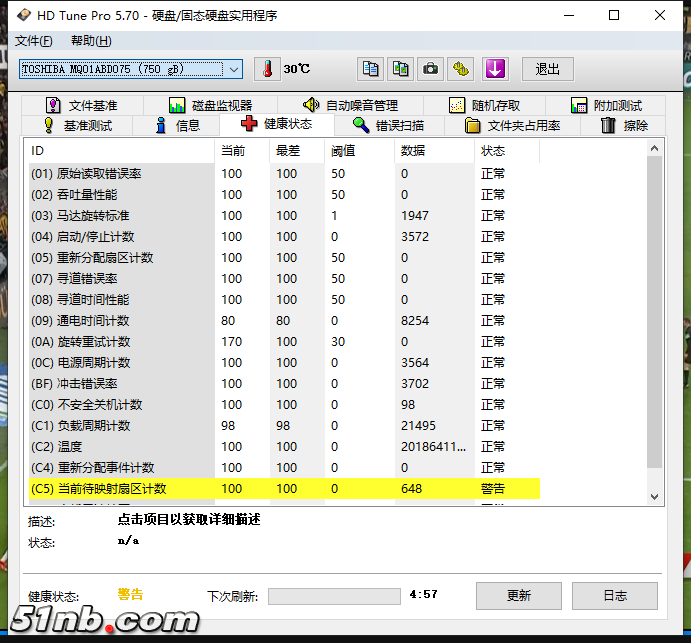Select row (BF) 冲击错误率
Viewport: 691px width, 643px height.
tap(284, 384)
